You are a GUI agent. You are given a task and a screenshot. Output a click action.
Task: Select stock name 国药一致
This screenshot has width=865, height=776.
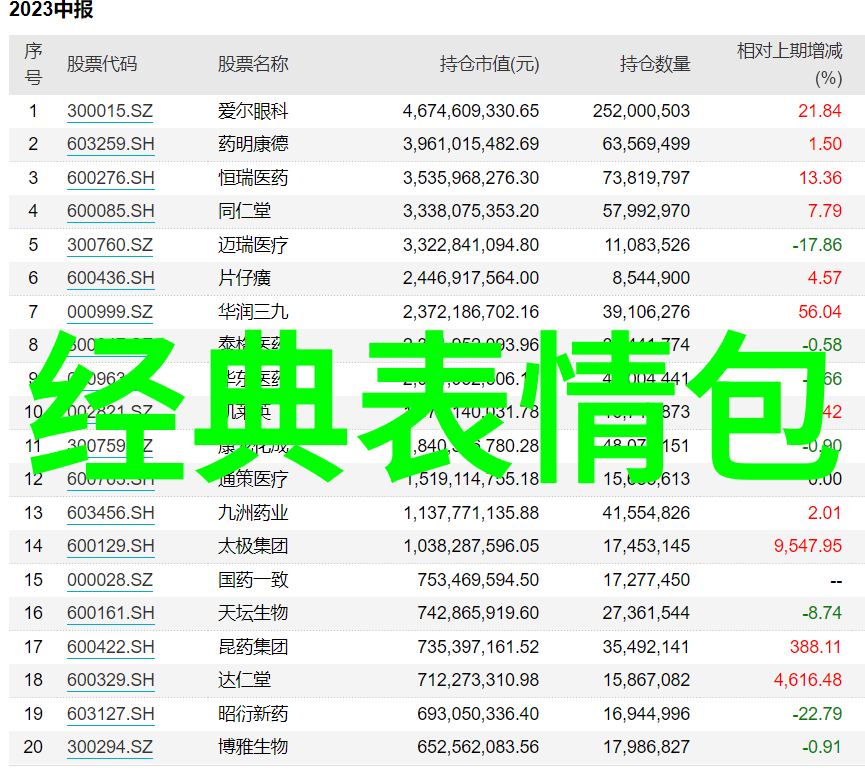tap(253, 580)
